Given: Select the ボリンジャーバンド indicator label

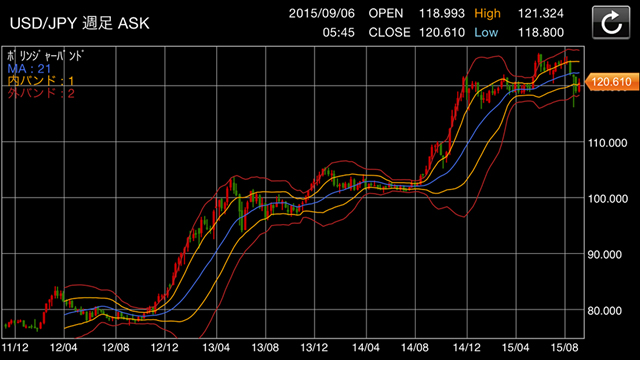Looking at the screenshot, I should [x=45, y=56].
